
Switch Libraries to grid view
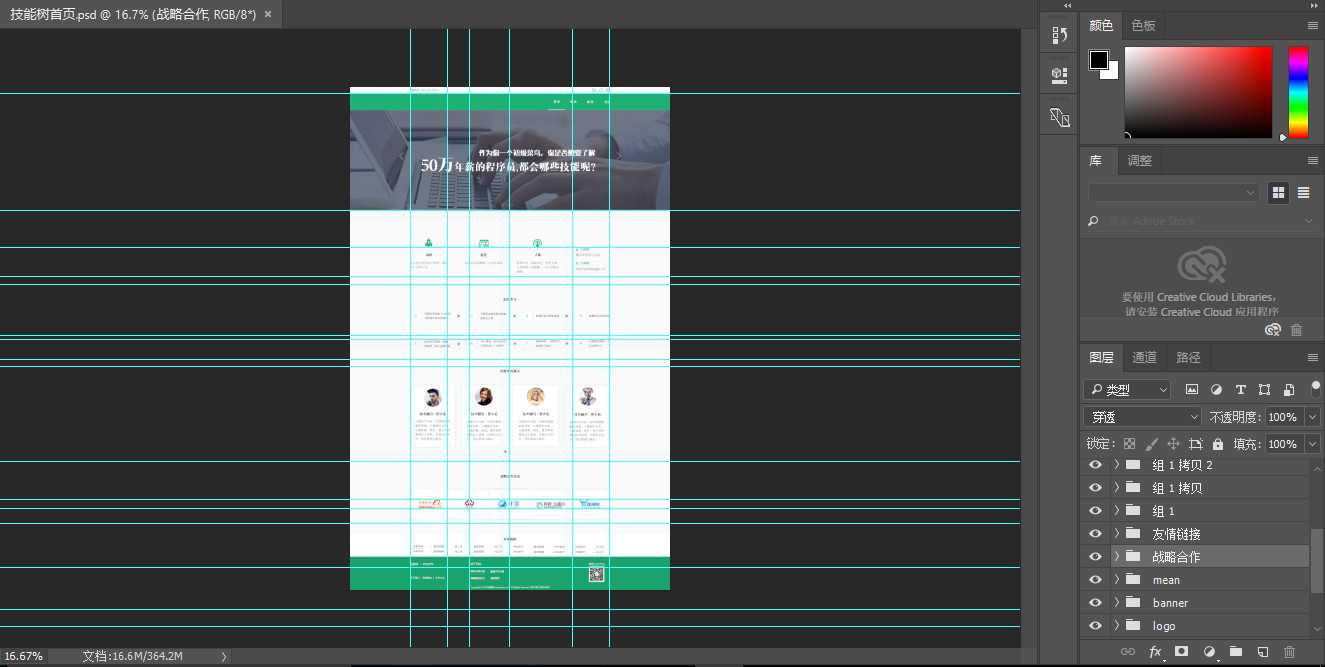(x=1278, y=192)
